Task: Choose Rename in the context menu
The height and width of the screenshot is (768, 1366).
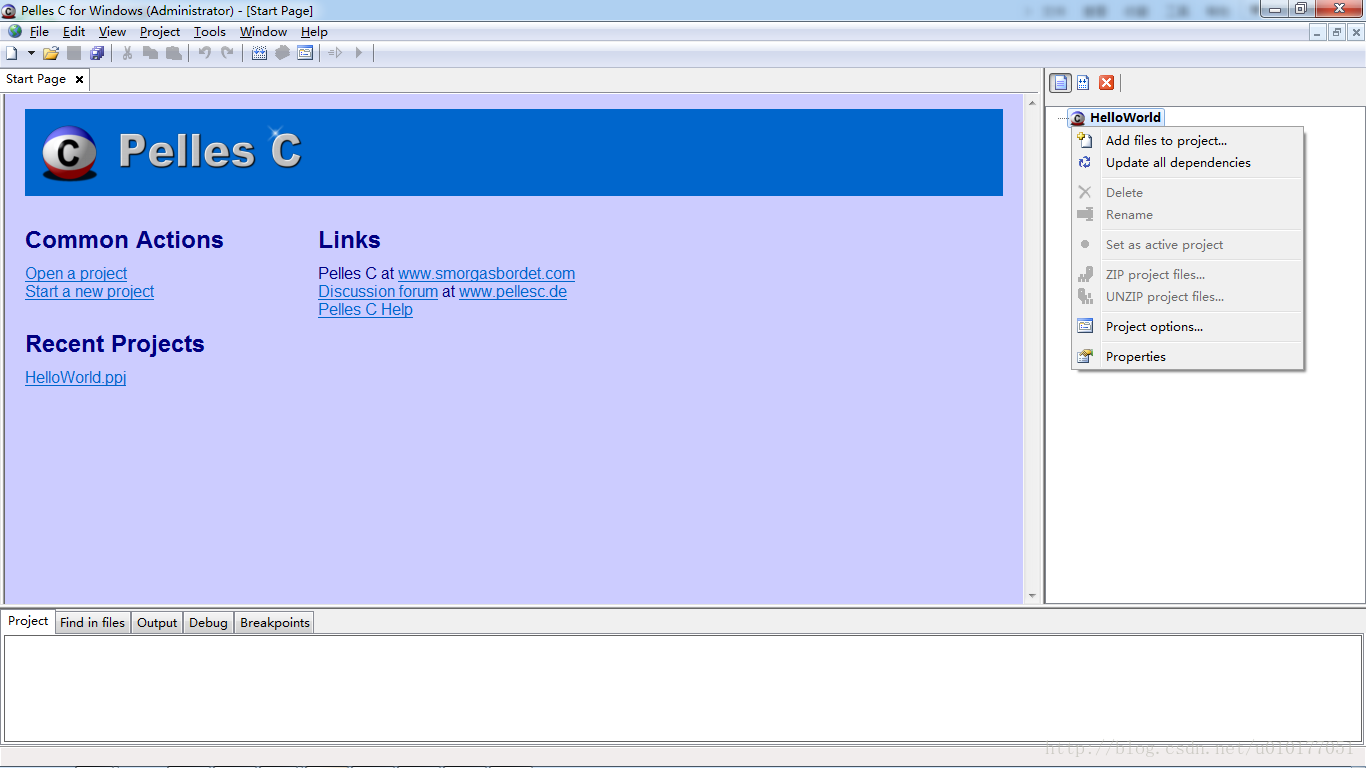Action: point(1188,215)
